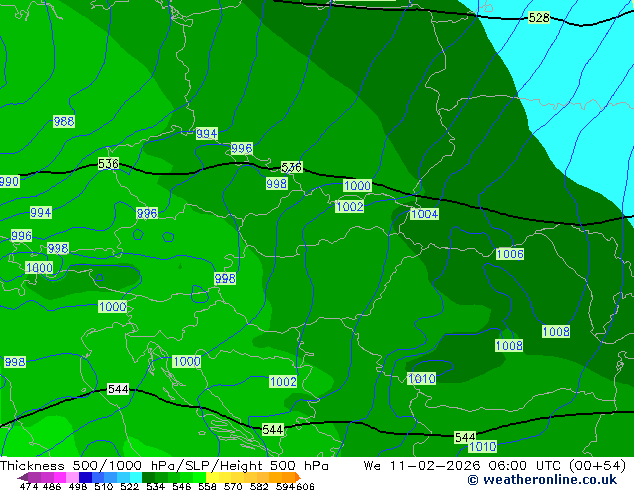Click the 522 legend value
Image resolution: width=634 pixels, height=490 pixels.
(x=129, y=486)
